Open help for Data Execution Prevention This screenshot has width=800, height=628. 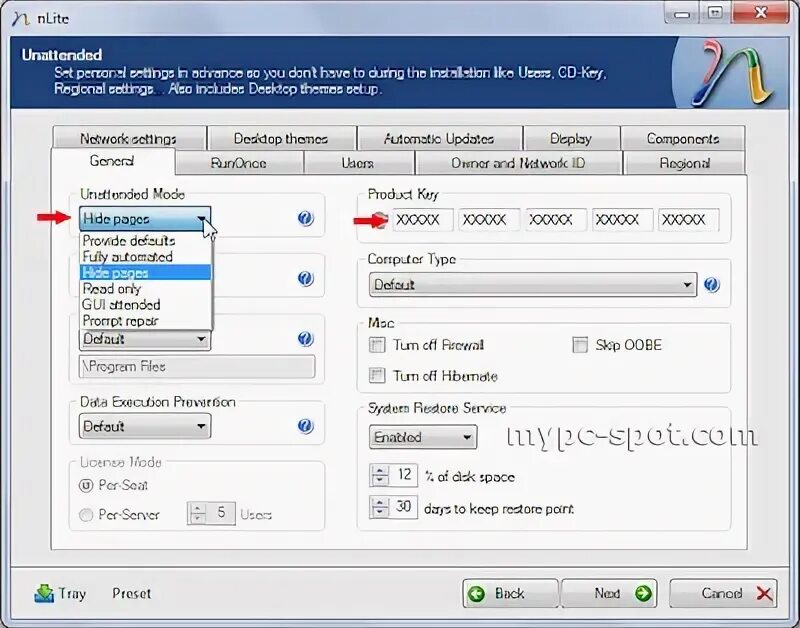coord(305,426)
